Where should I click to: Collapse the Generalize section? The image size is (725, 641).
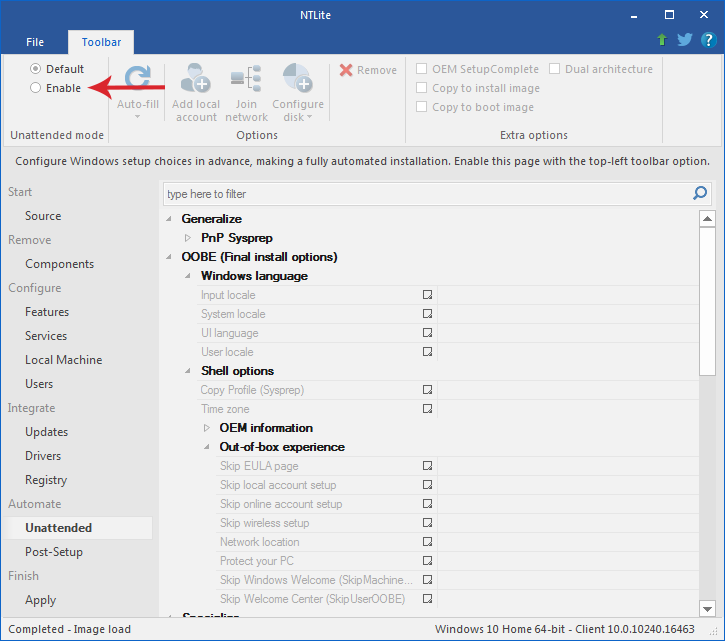[169, 219]
